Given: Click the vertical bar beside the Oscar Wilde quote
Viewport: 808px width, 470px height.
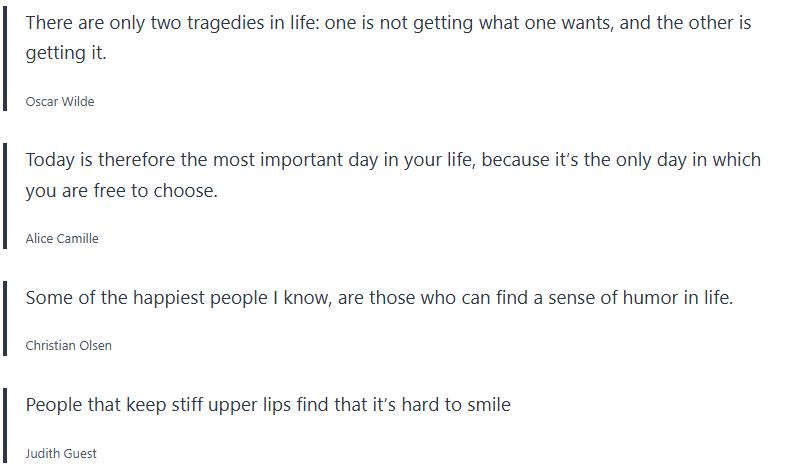Looking at the screenshot, I should [x=6, y=60].
